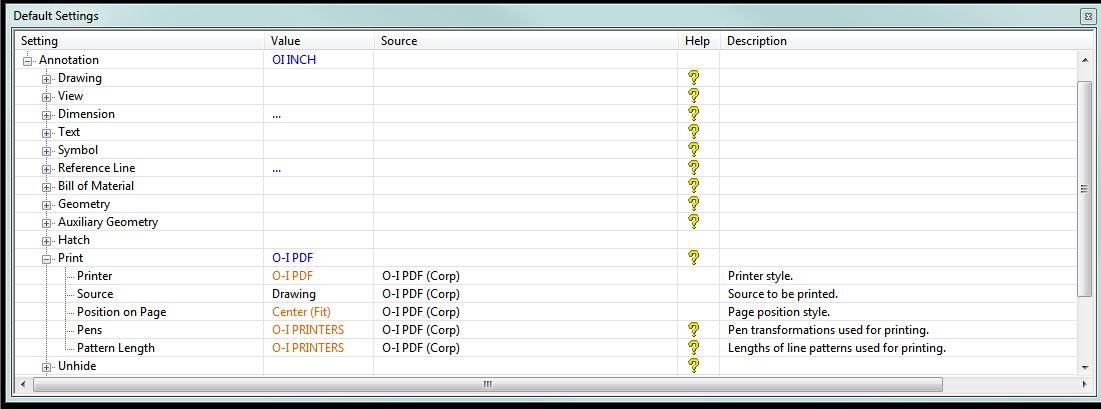
Task: Expand the Geometry tree node
Action: coord(46,205)
